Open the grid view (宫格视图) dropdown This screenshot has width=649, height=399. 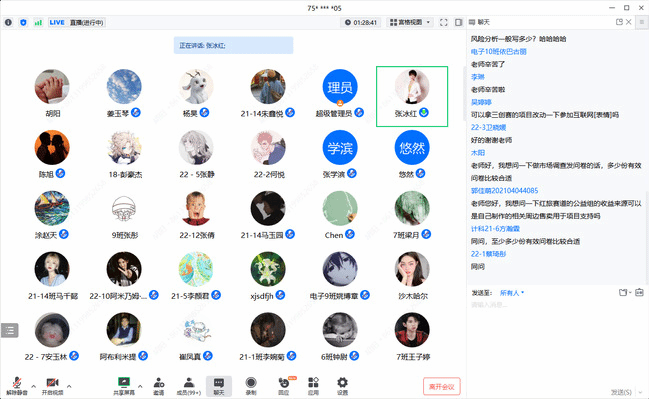click(410, 22)
